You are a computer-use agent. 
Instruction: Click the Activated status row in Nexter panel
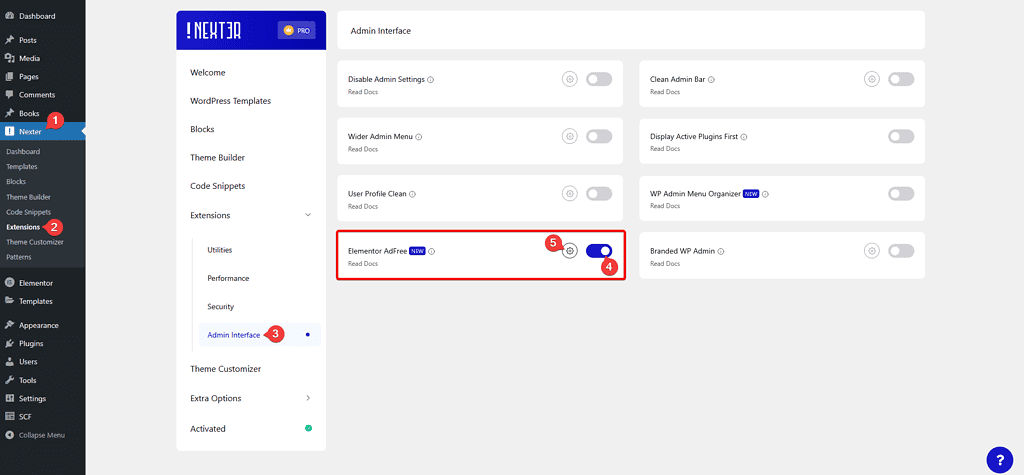[x=251, y=429]
